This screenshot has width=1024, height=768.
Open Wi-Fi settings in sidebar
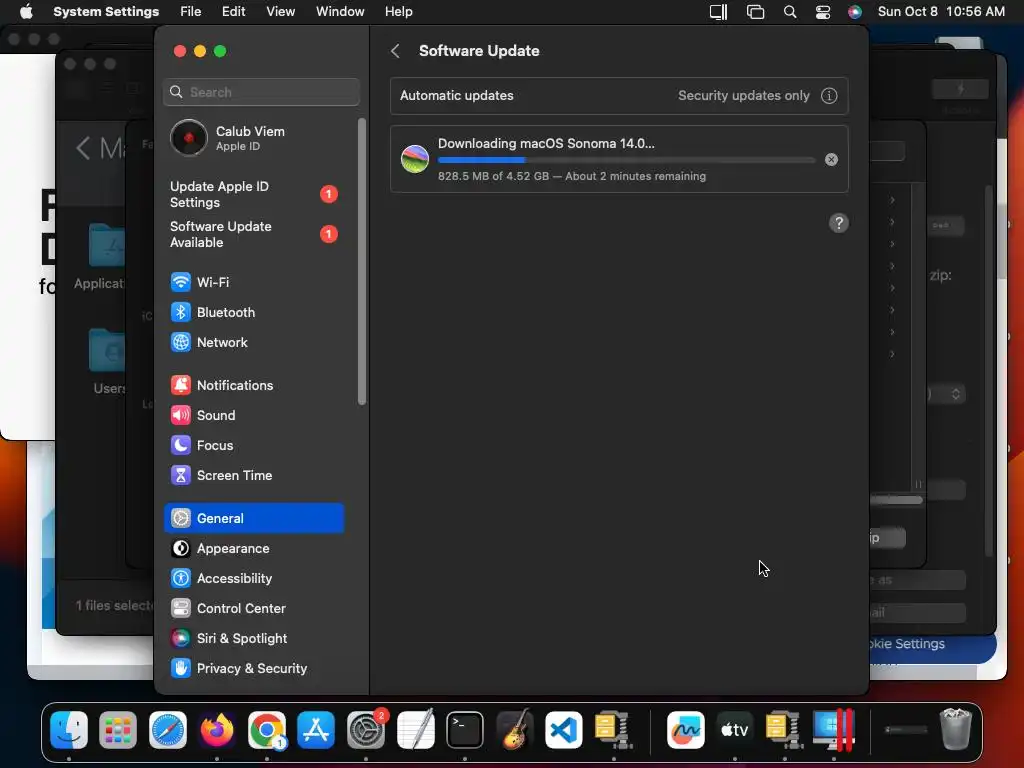[253, 282]
